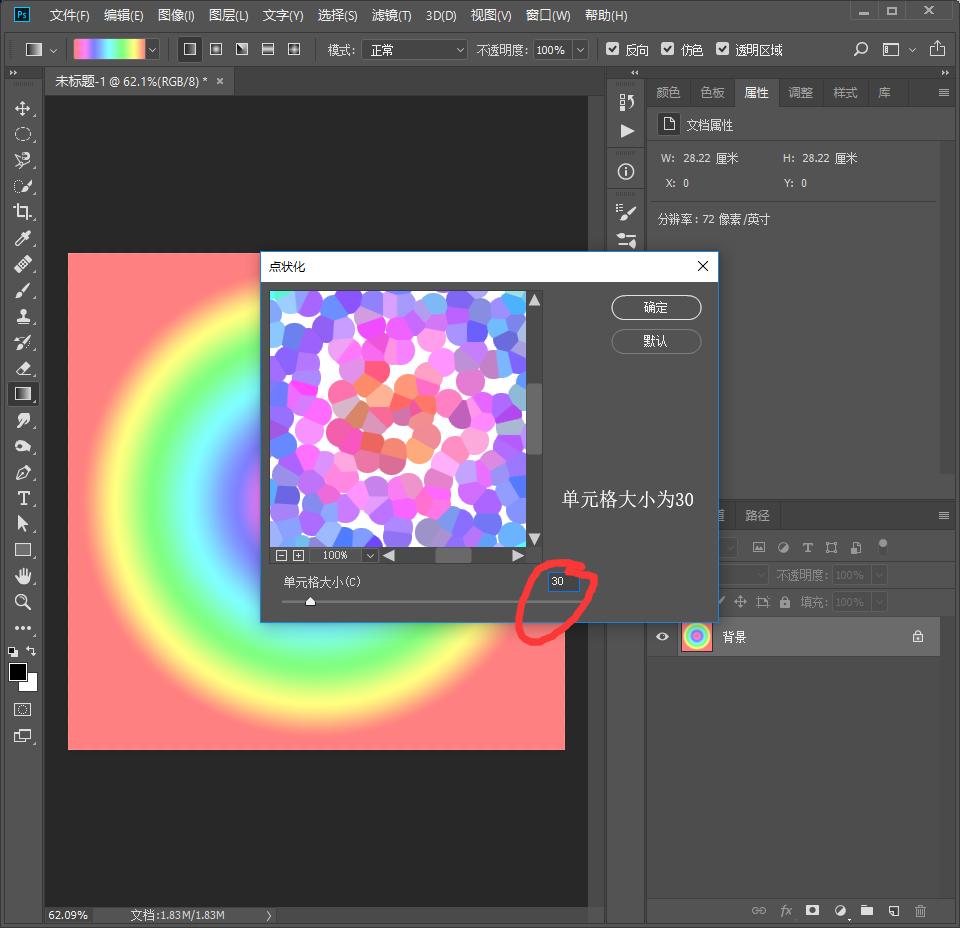Toggle the 仿色 (Dither) checkbox
This screenshot has width=960, height=928.
(668, 49)
